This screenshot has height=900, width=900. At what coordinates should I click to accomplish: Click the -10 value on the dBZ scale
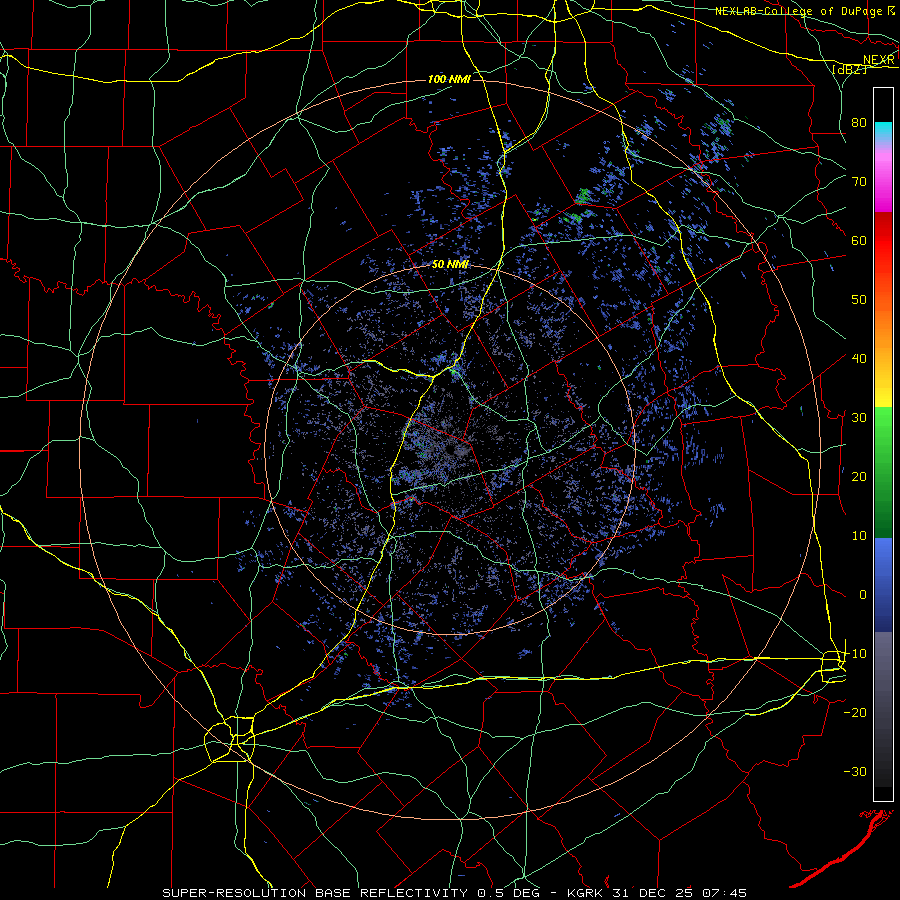[x=855, y=654]
